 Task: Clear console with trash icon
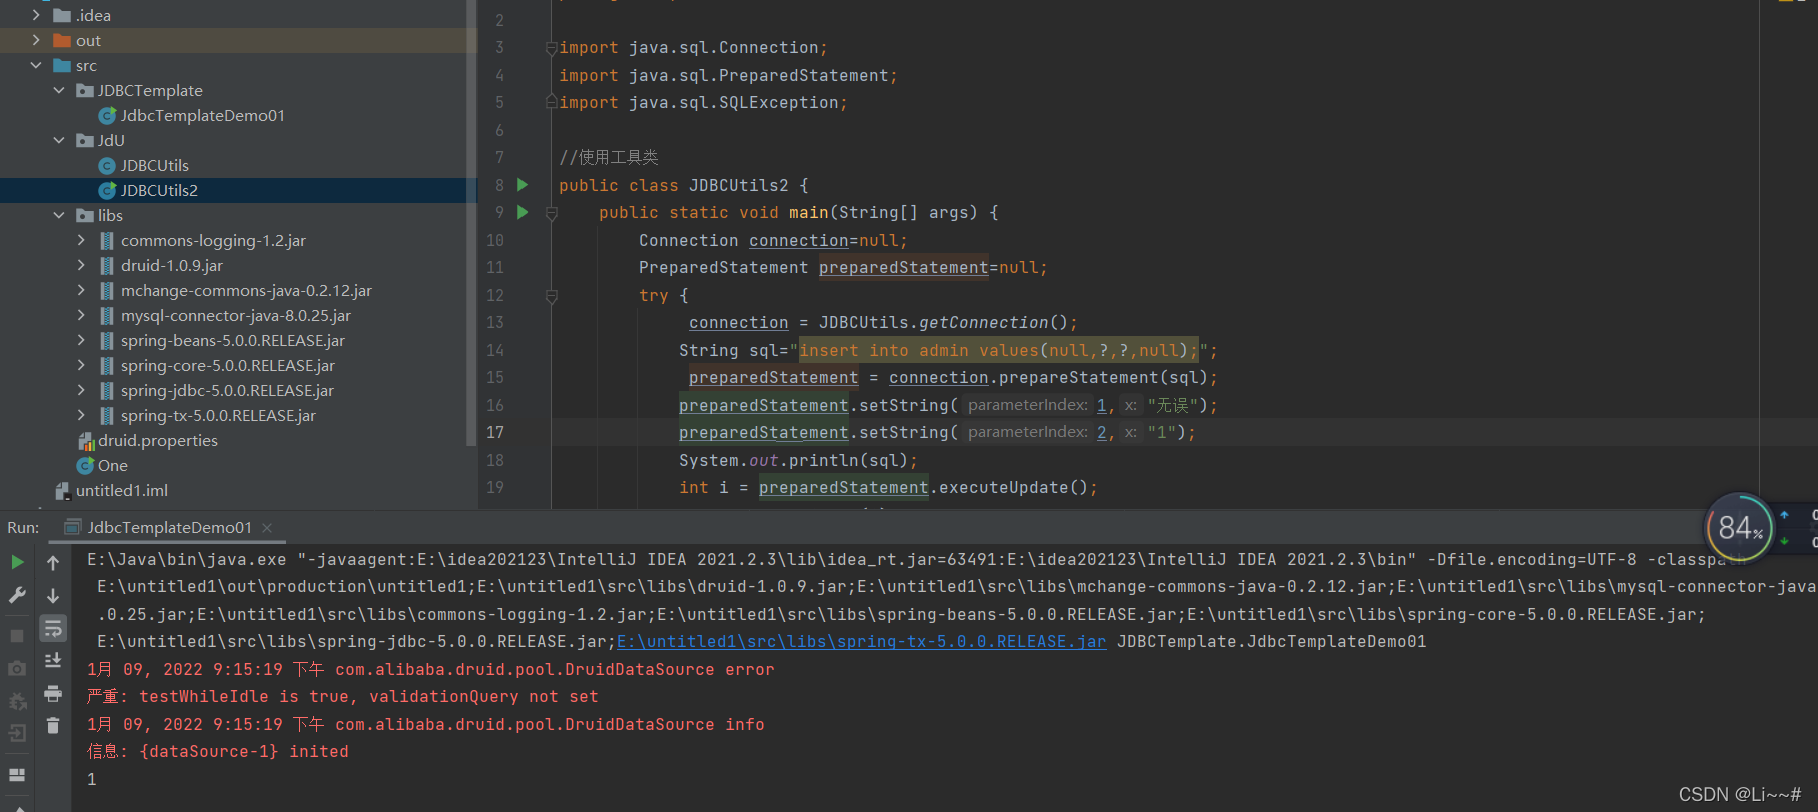53,725
